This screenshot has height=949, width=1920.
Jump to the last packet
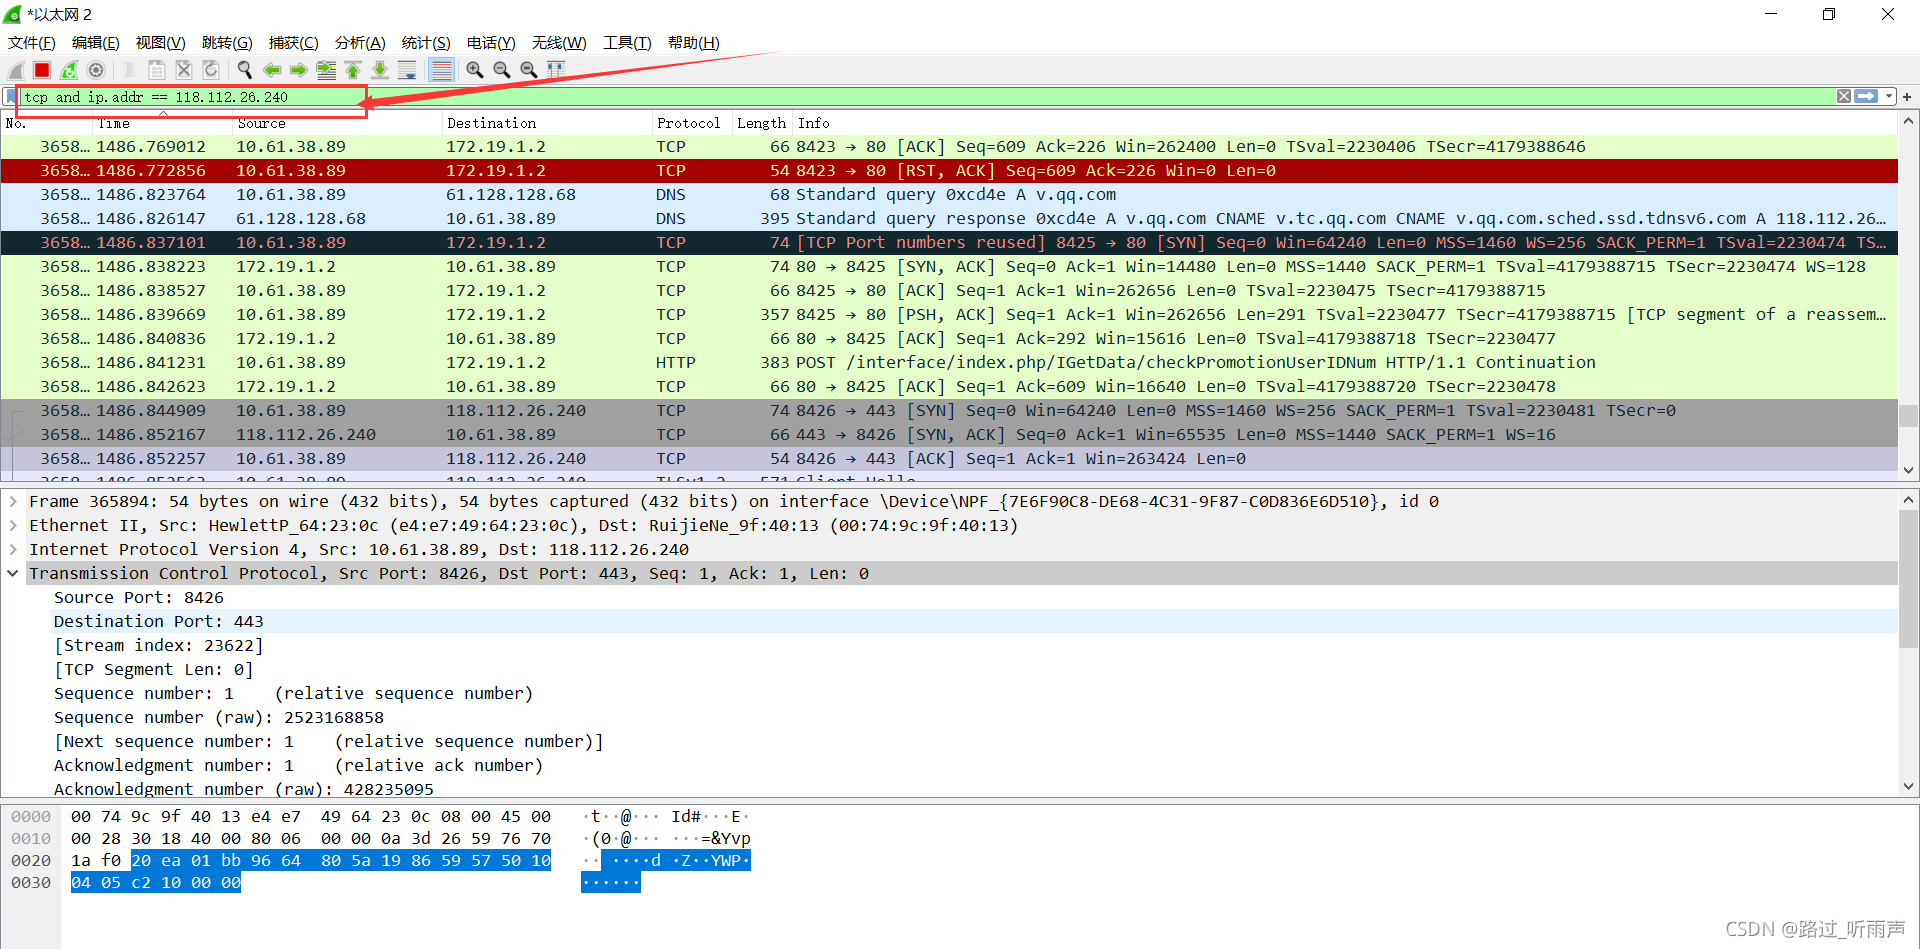380,70
